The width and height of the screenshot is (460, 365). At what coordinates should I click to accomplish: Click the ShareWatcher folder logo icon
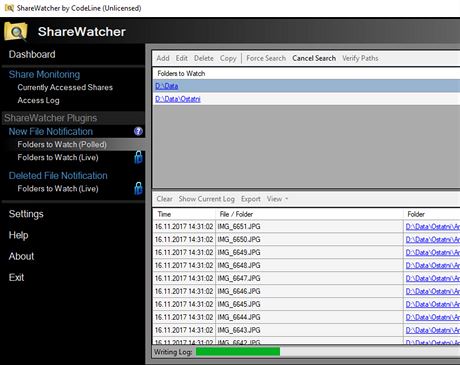point(16,31)
